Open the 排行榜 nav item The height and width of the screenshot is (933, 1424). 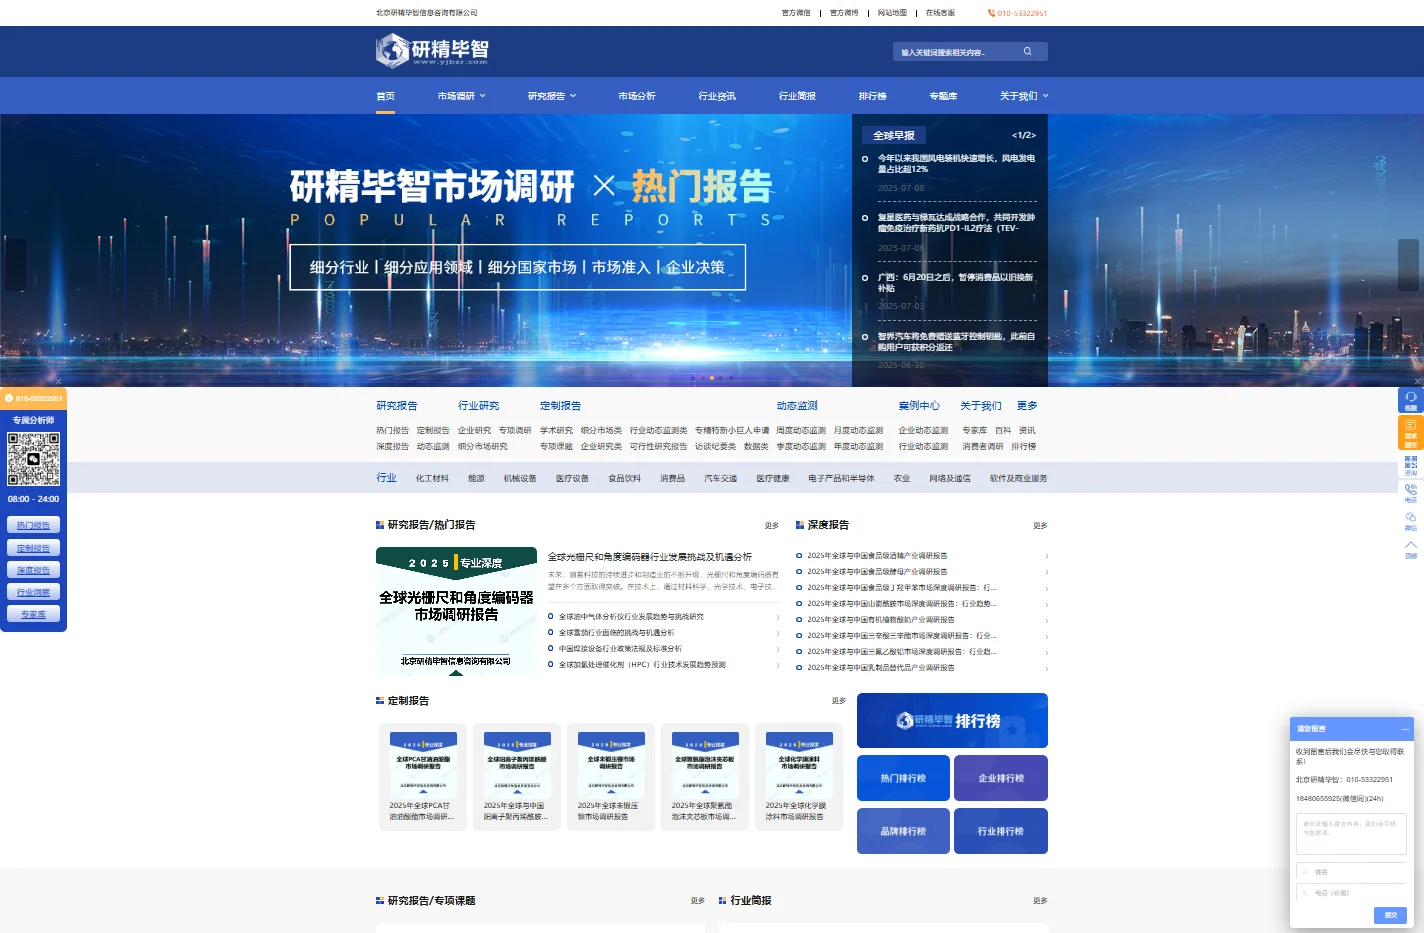tap(872, 96)
